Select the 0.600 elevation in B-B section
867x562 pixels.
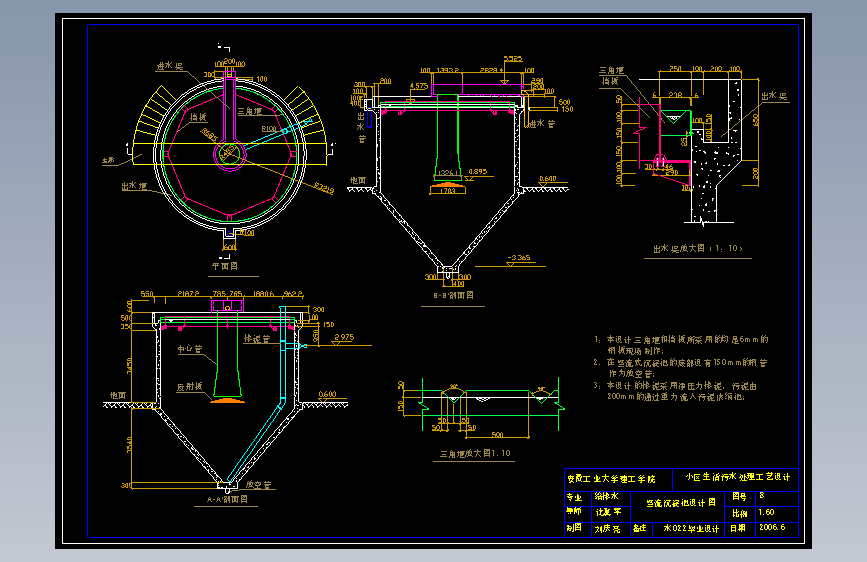coord(548,179)
